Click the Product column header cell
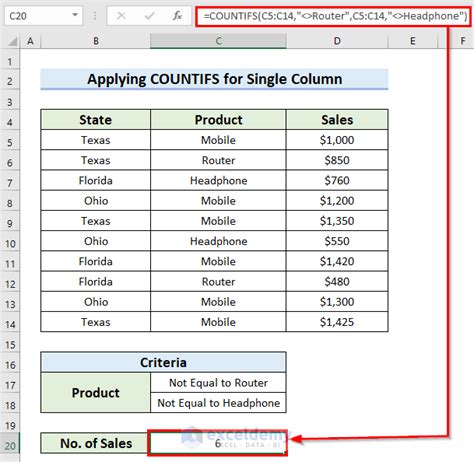Image resolution: width=474 pixels, height=462 pixels. click(x=218, y=120)
